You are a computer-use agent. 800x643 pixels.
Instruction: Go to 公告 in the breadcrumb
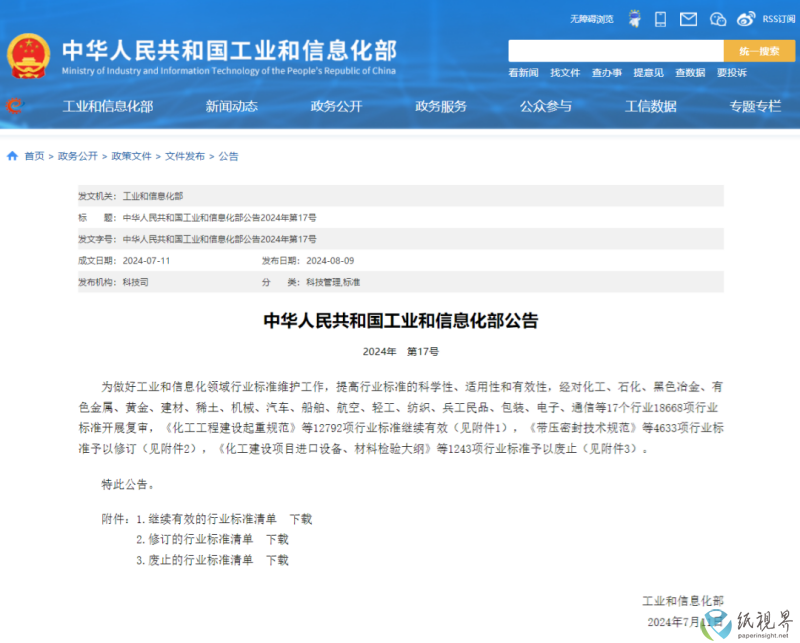(x=229, y=156)
